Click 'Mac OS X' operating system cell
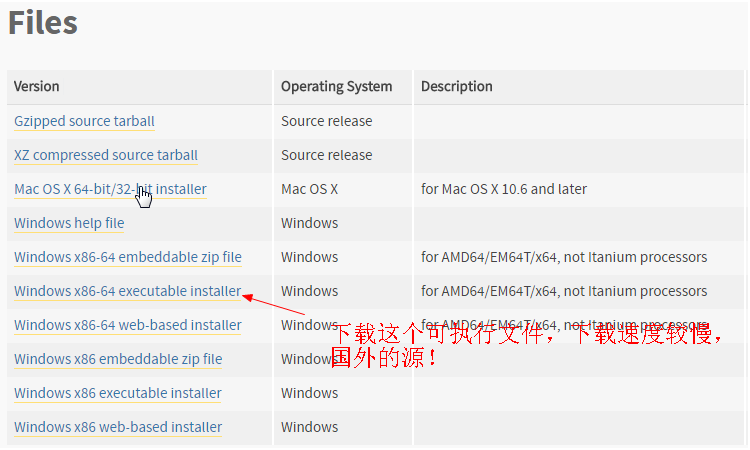 309,189
